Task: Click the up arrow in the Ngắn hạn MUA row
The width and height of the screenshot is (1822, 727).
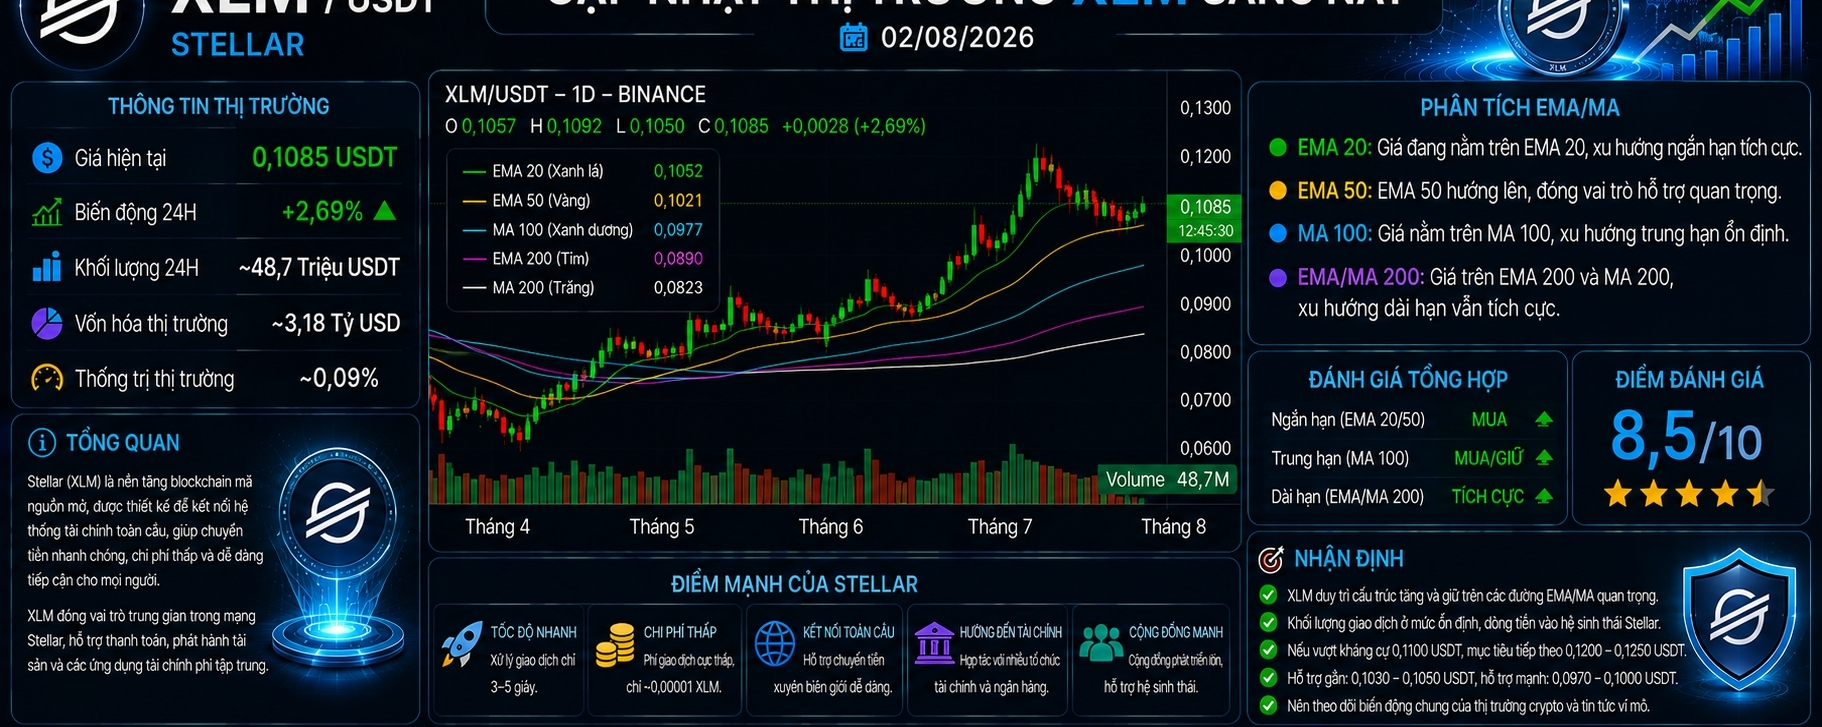Action: (x=1544, y=419)
